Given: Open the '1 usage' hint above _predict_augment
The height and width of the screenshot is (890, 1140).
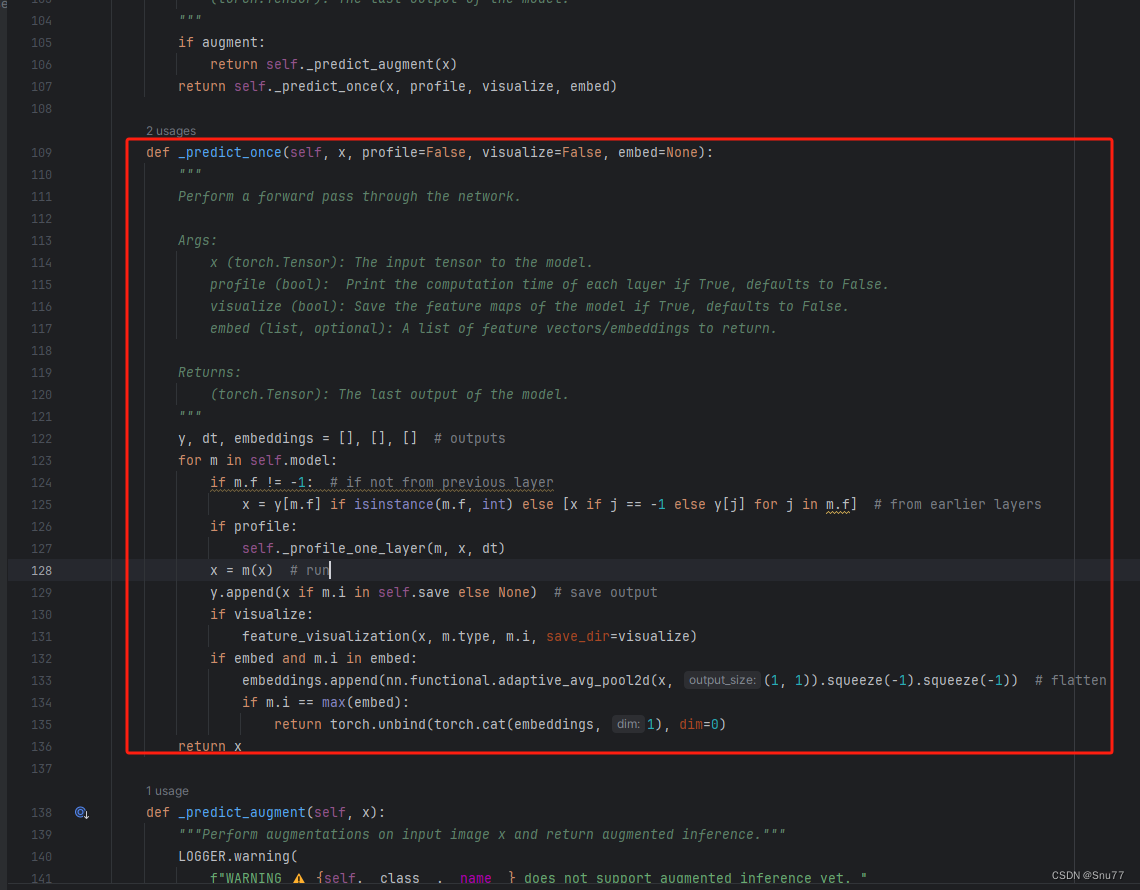Looking at the screenshot, I should [167, 790].
